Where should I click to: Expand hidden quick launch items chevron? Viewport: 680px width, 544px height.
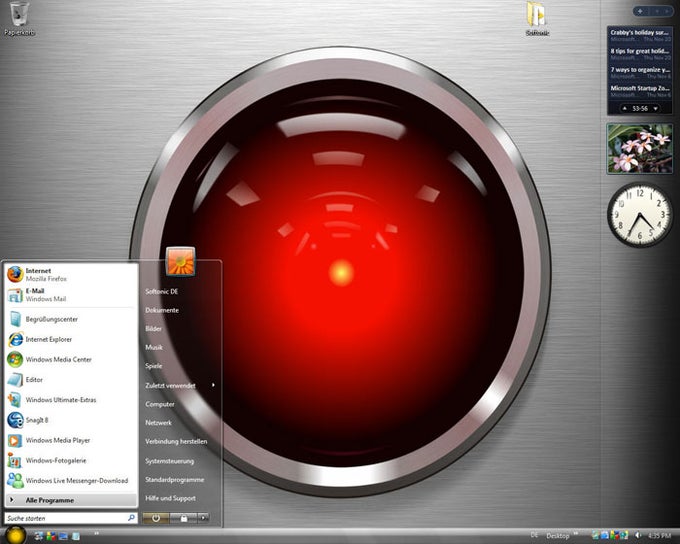click(96, 533)
